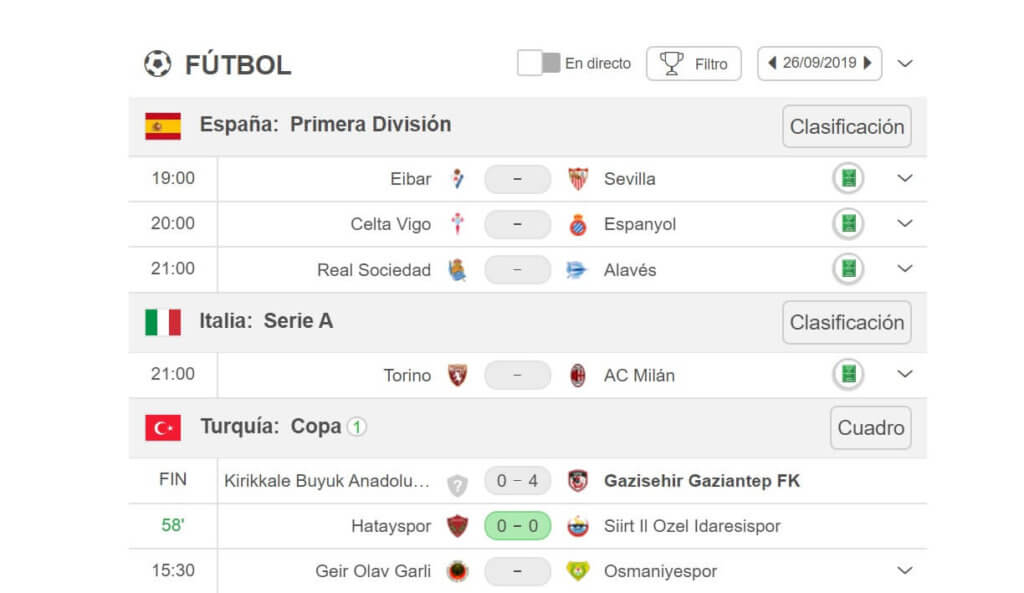Open the Cuadro button for Turquía Copa
The width and height of the screenshot is (1024, 593).
tap(870, 428)
